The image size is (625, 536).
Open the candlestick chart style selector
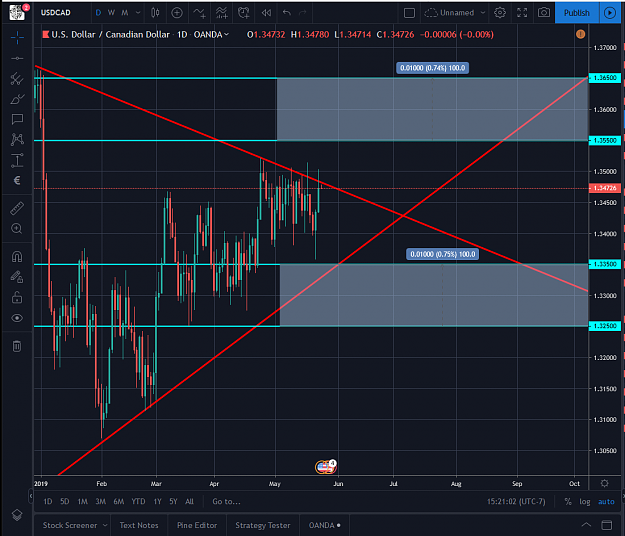pyautogui.click(x=155, y=13)
